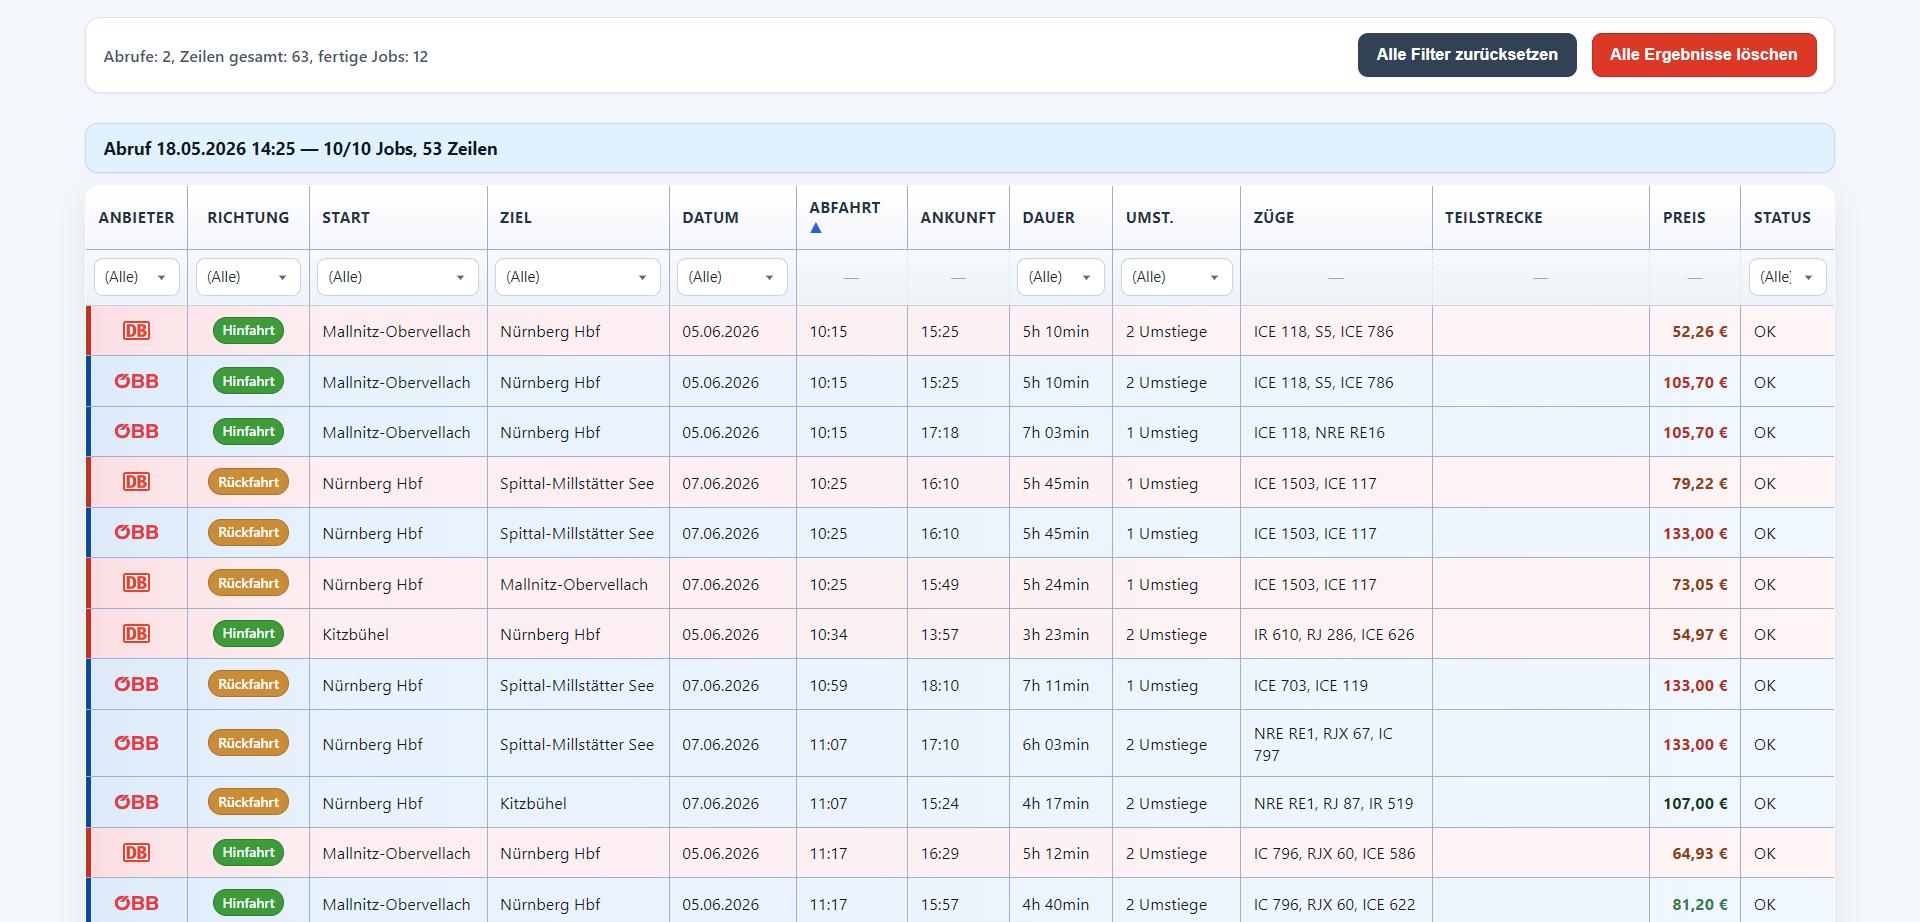1920x922 pixels.
Task: Click Hinfahrt badge in 52,26 € row
Action: point(248,331)
